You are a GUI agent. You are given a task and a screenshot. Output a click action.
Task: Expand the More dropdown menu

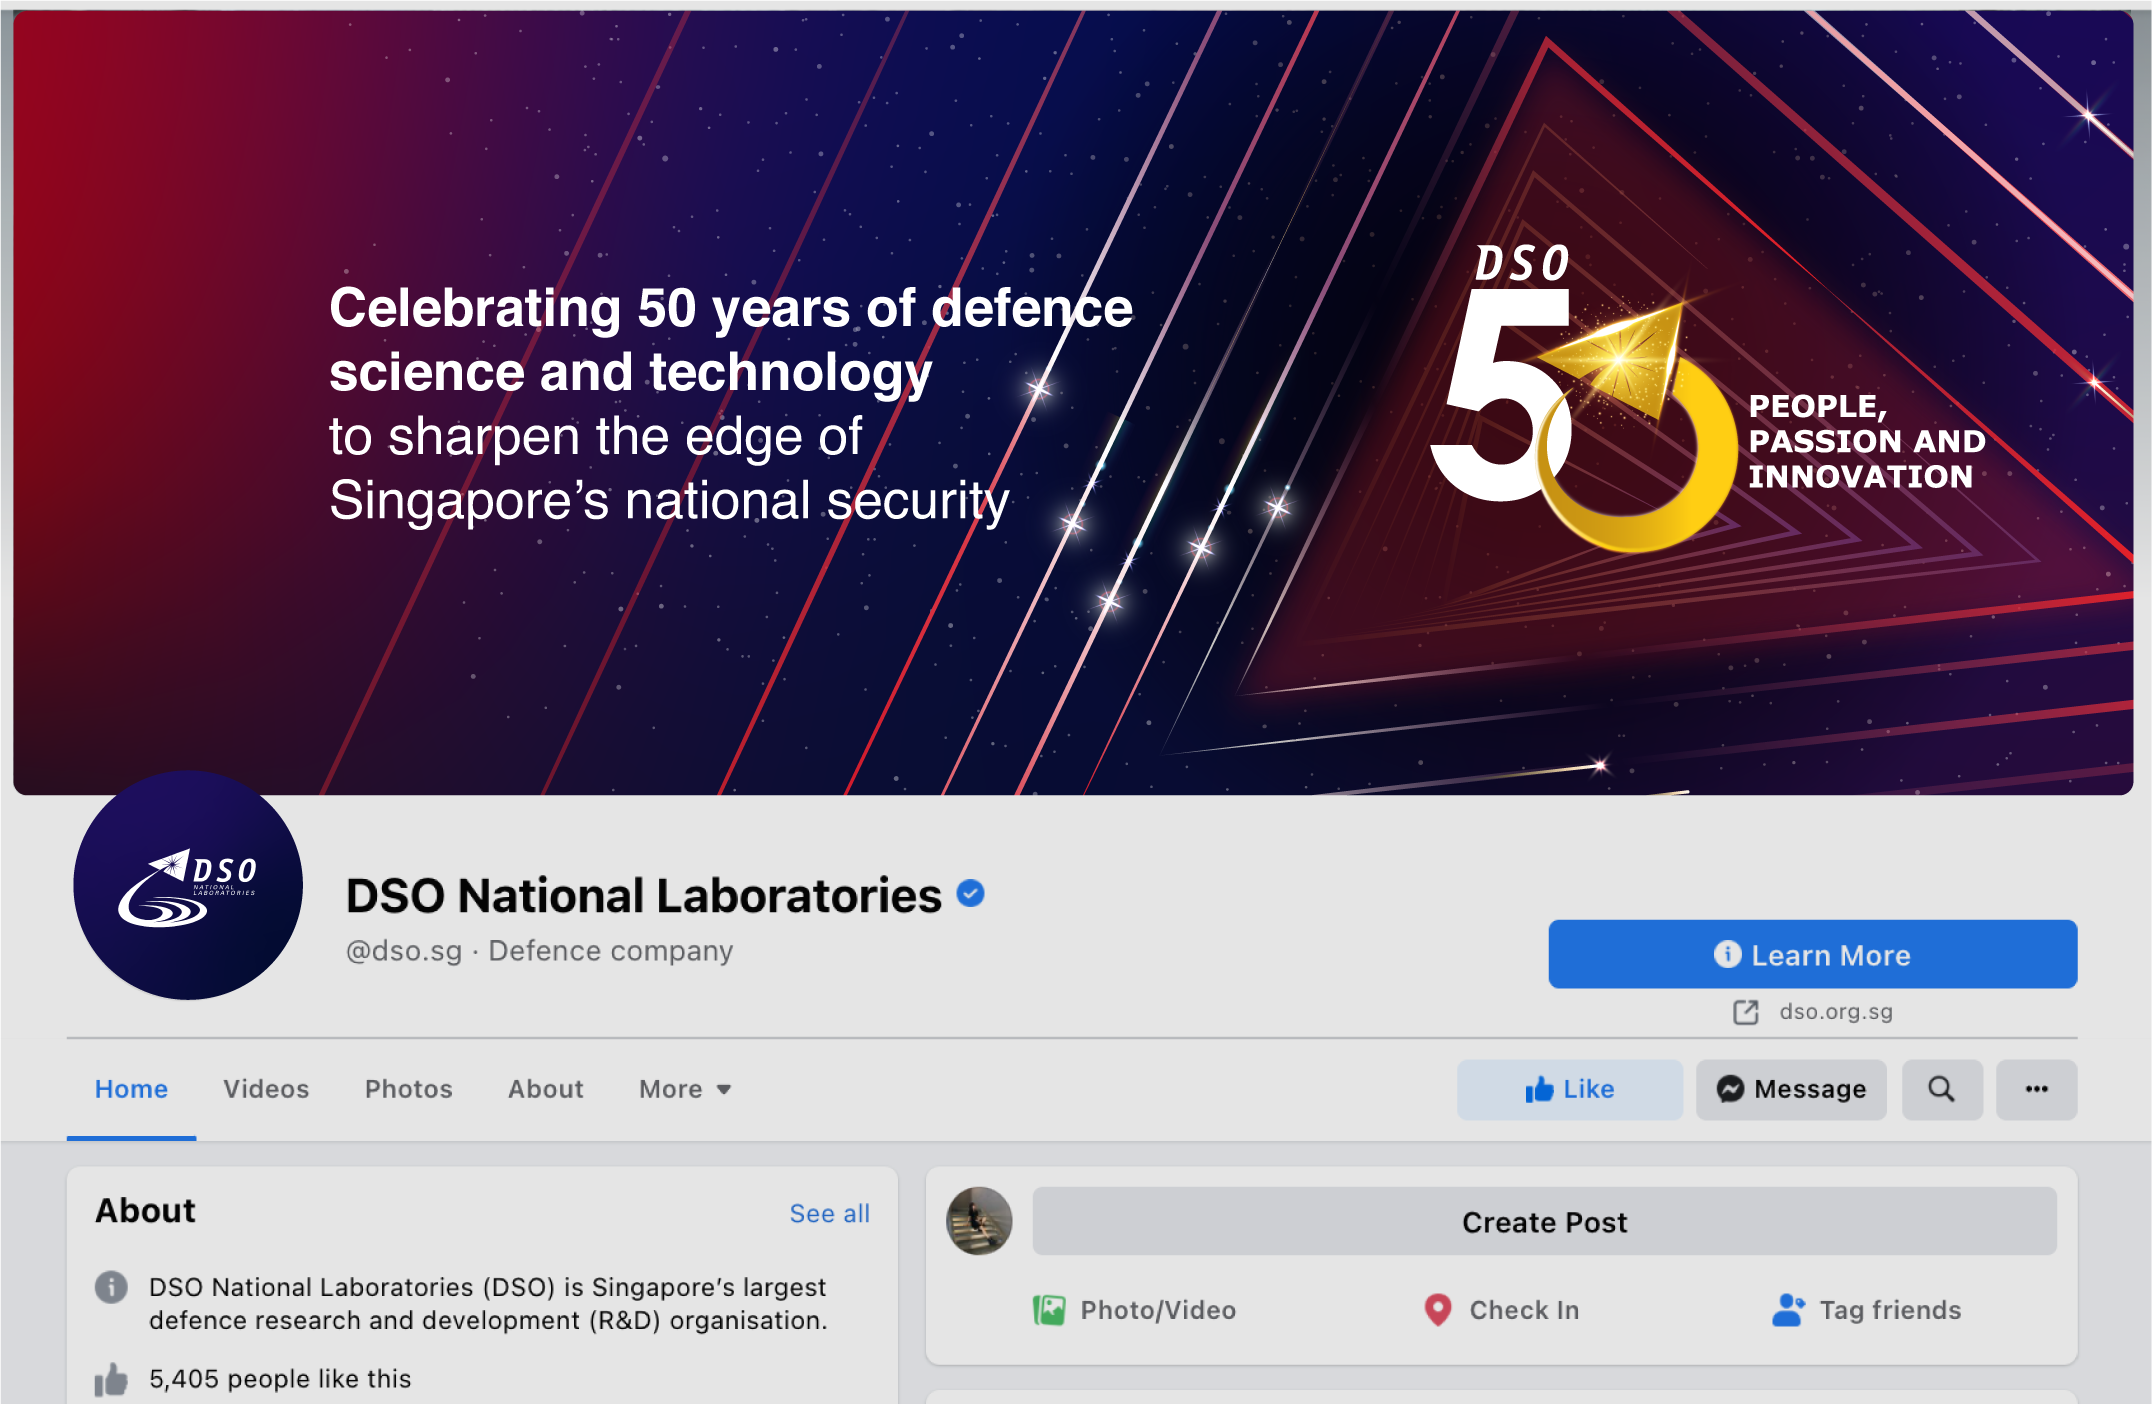coord(685,1089)
